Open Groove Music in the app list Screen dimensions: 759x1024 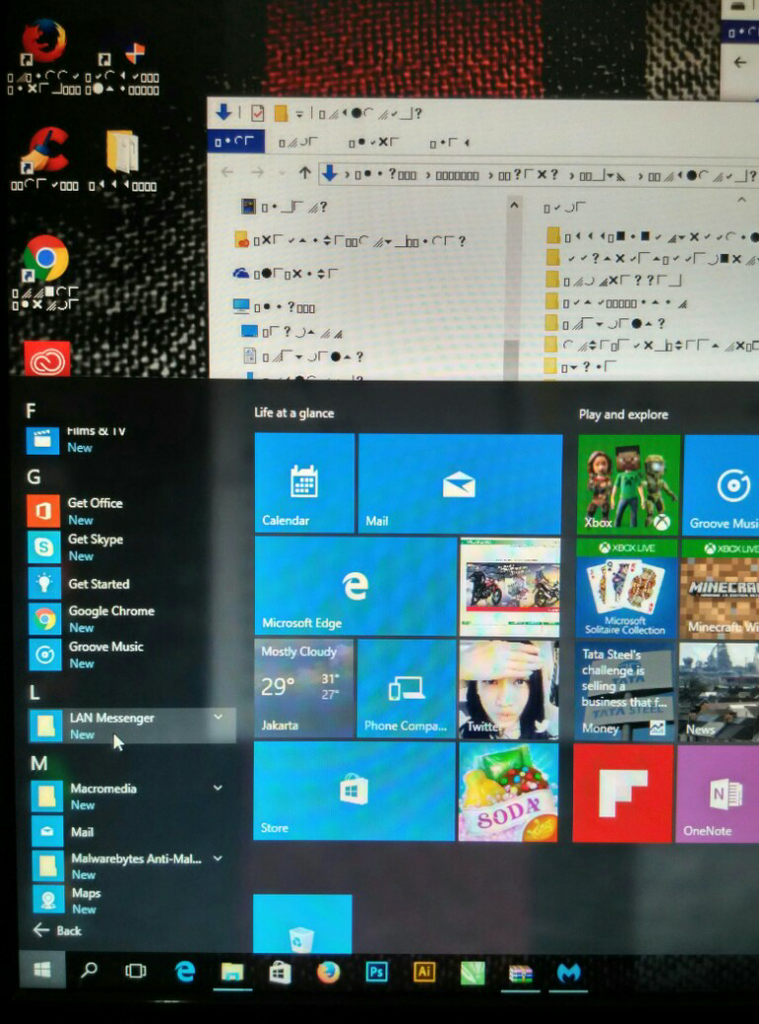(x=131, y=654)
